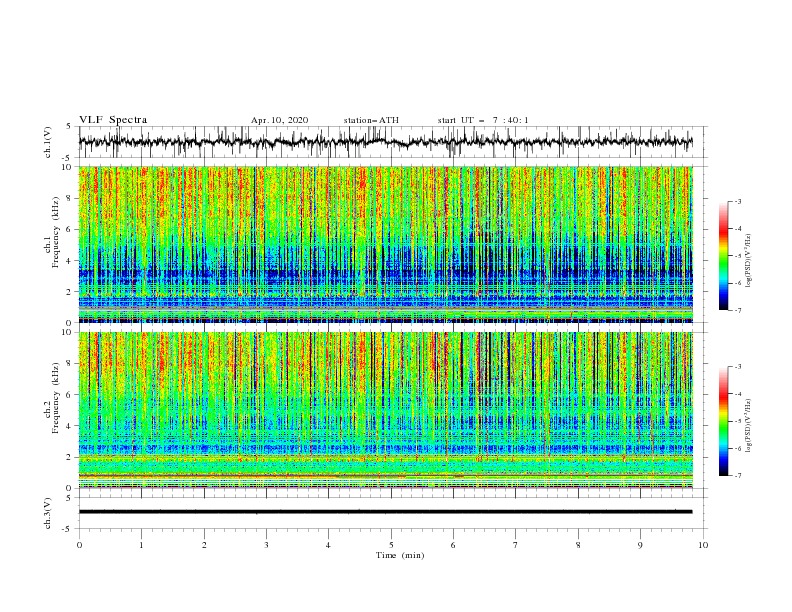Viewport: 792px width, 612px height.
Task: Click the "1" tick on the time axis
Action: [141, 545]
